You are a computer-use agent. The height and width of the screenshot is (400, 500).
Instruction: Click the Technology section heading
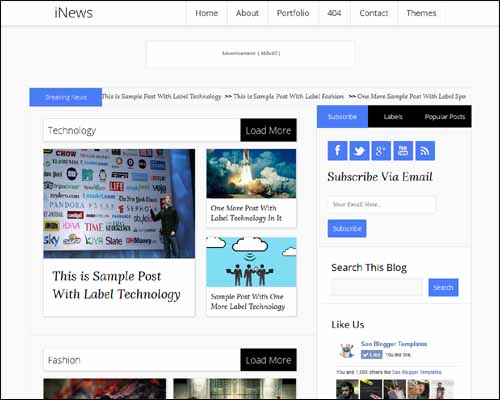click(72, 130)
